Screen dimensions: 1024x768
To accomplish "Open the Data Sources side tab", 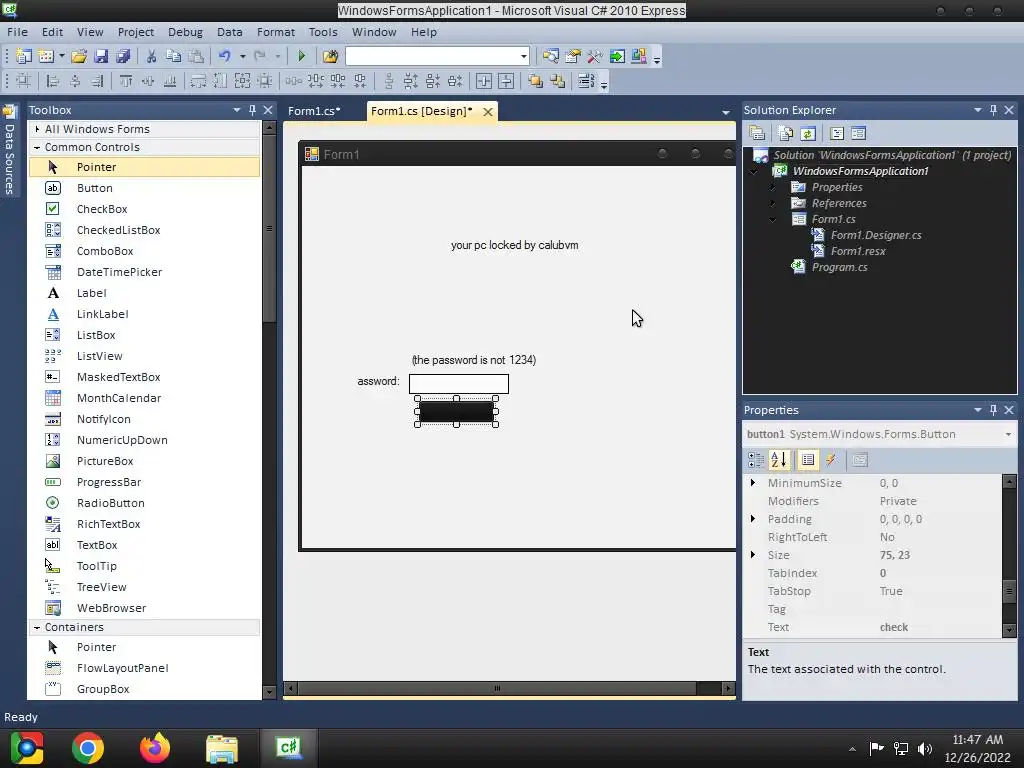I will [9, 150].
